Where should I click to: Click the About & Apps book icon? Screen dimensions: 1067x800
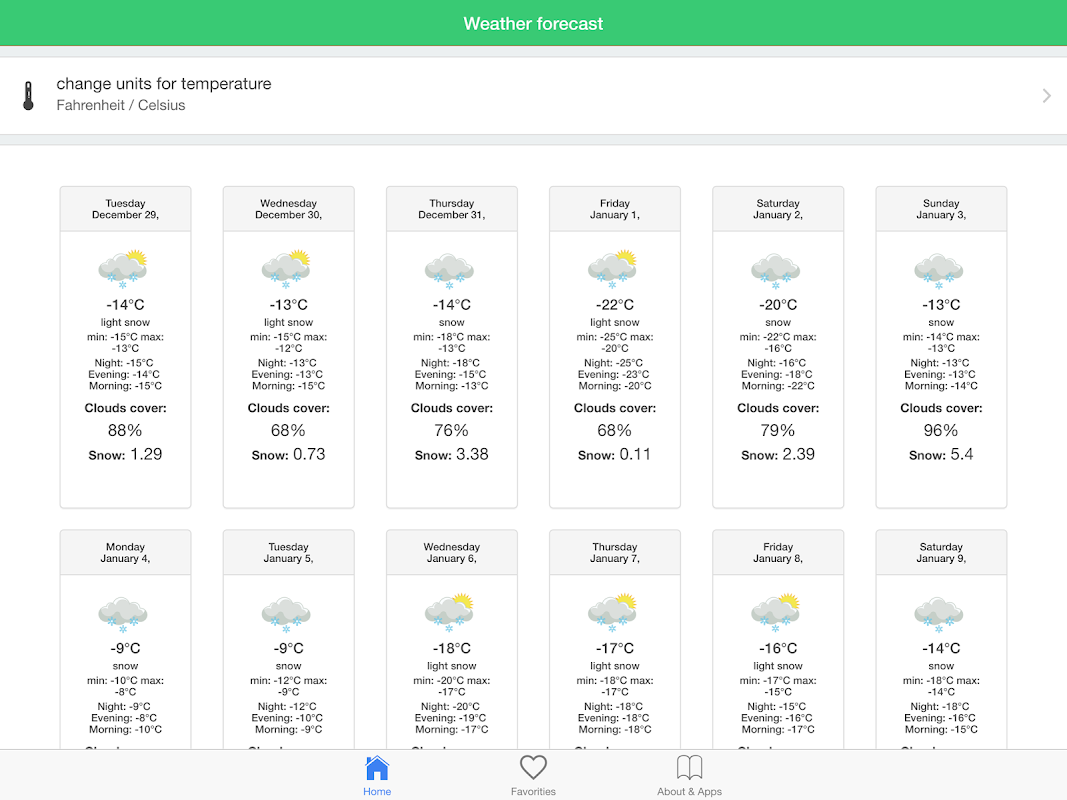(x=689, y=767)
